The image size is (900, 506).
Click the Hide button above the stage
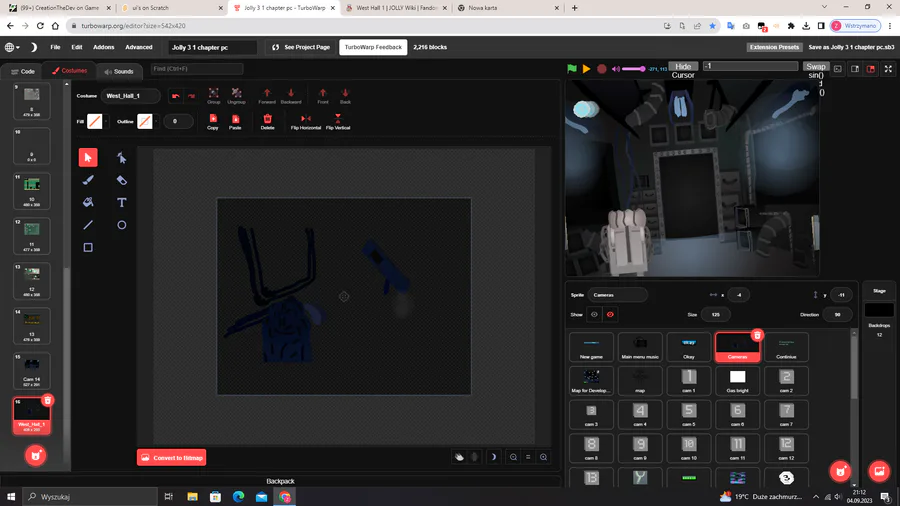683,67
